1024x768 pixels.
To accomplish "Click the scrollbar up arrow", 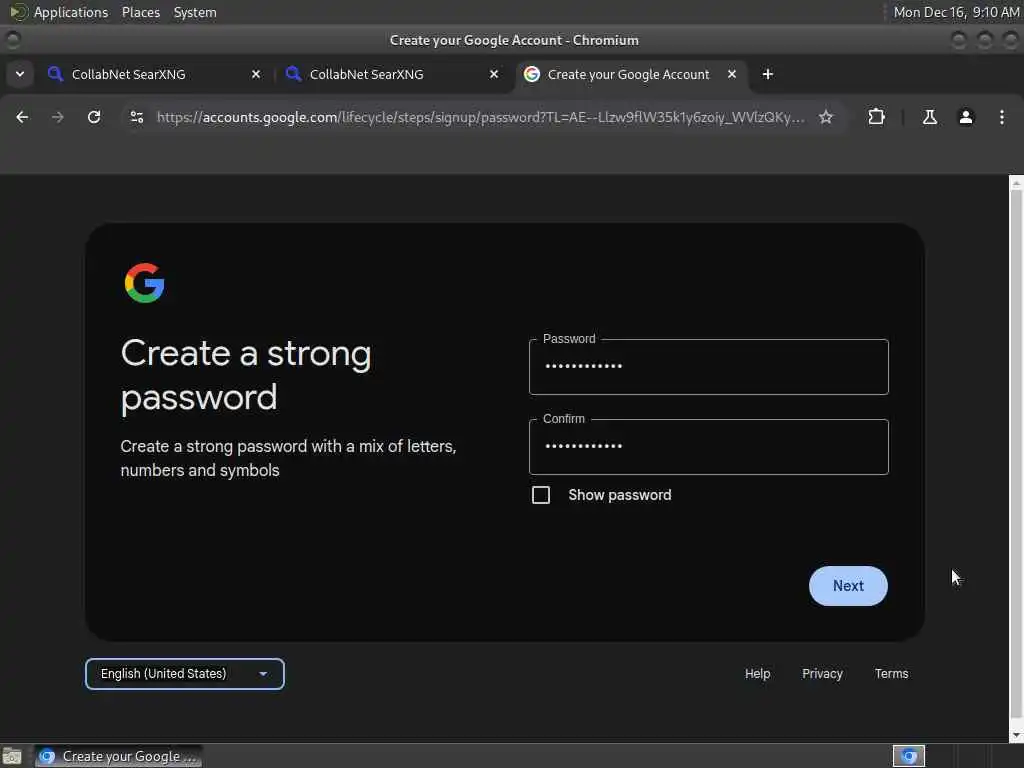I will (1016, 183).
